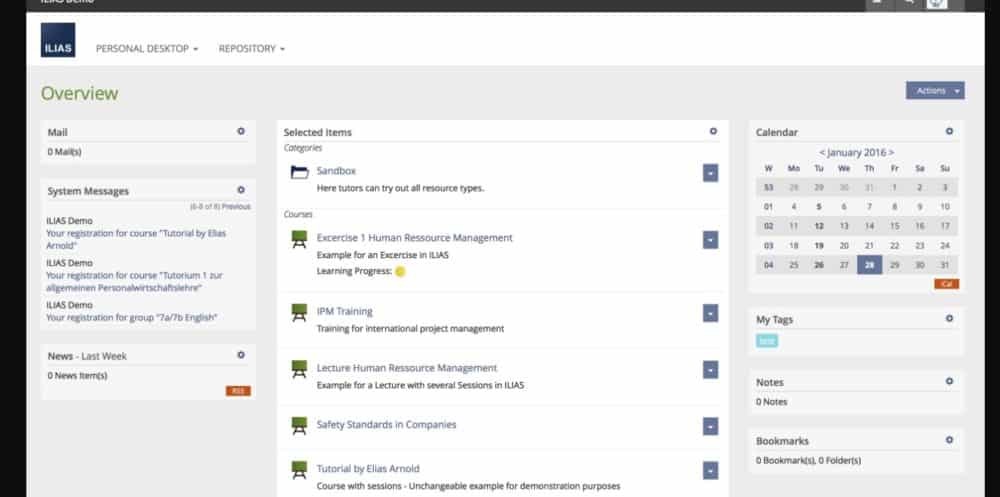The width and height of the screenshot is (1000, 497).
Task: Click the ILIAS logo icon
Action: (58, 40)
